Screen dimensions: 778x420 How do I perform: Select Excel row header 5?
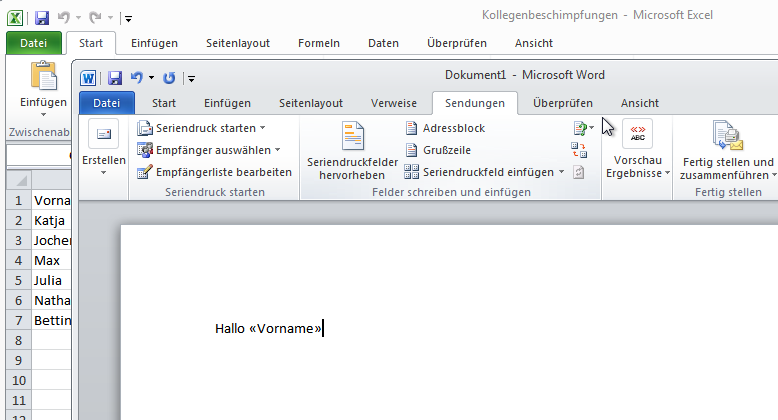pos(19,280)
